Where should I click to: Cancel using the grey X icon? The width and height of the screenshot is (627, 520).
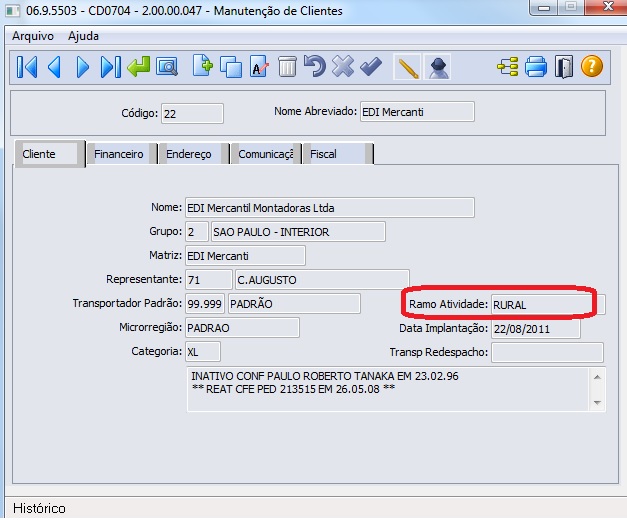[x=343, y=66]
